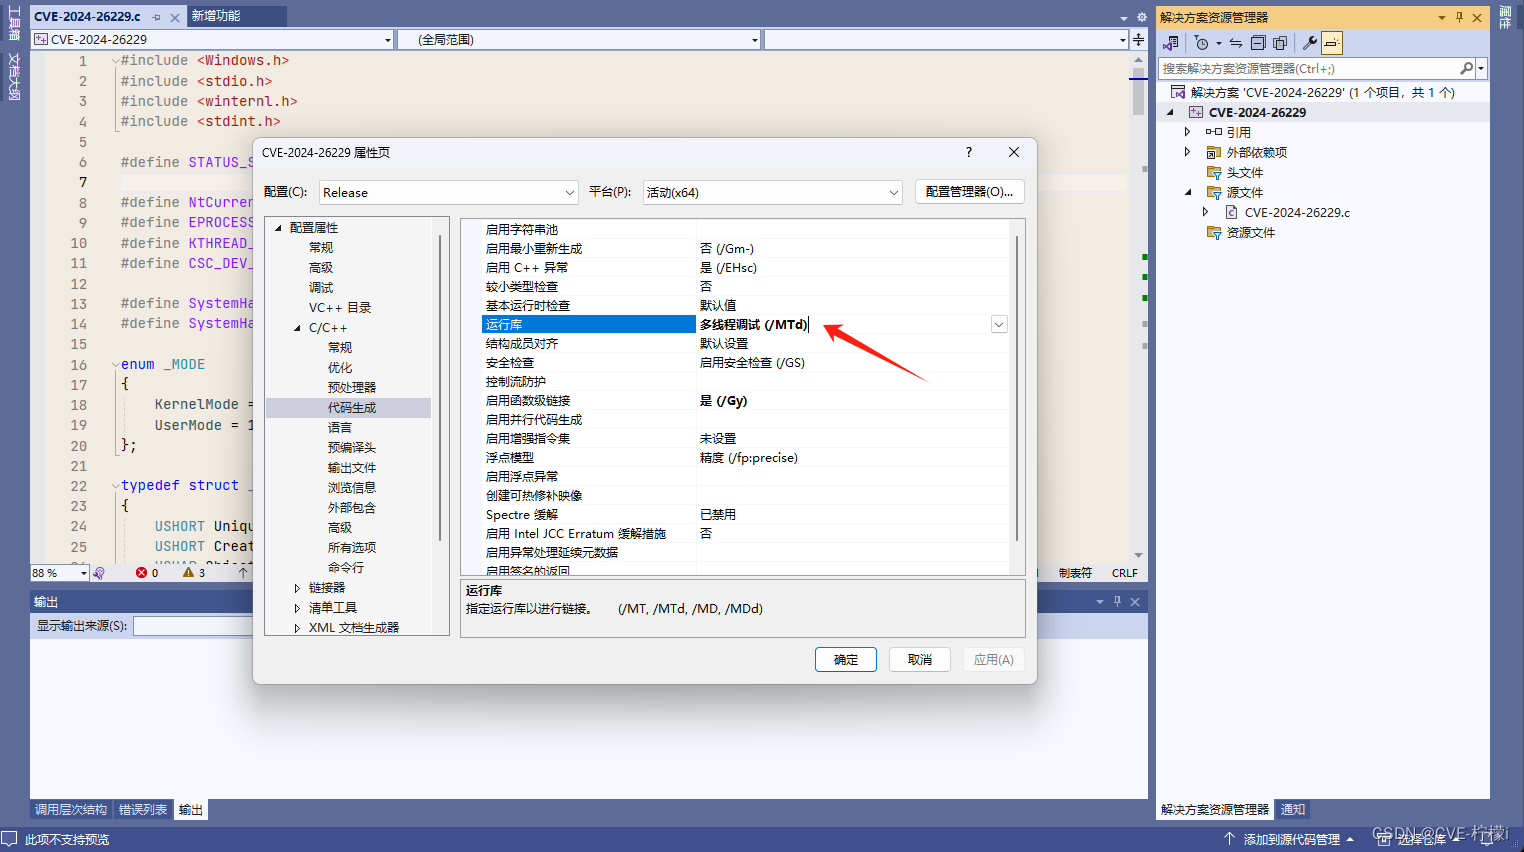
Task: Click help question mark in property dialog
Action: click(x=968, y=152)
